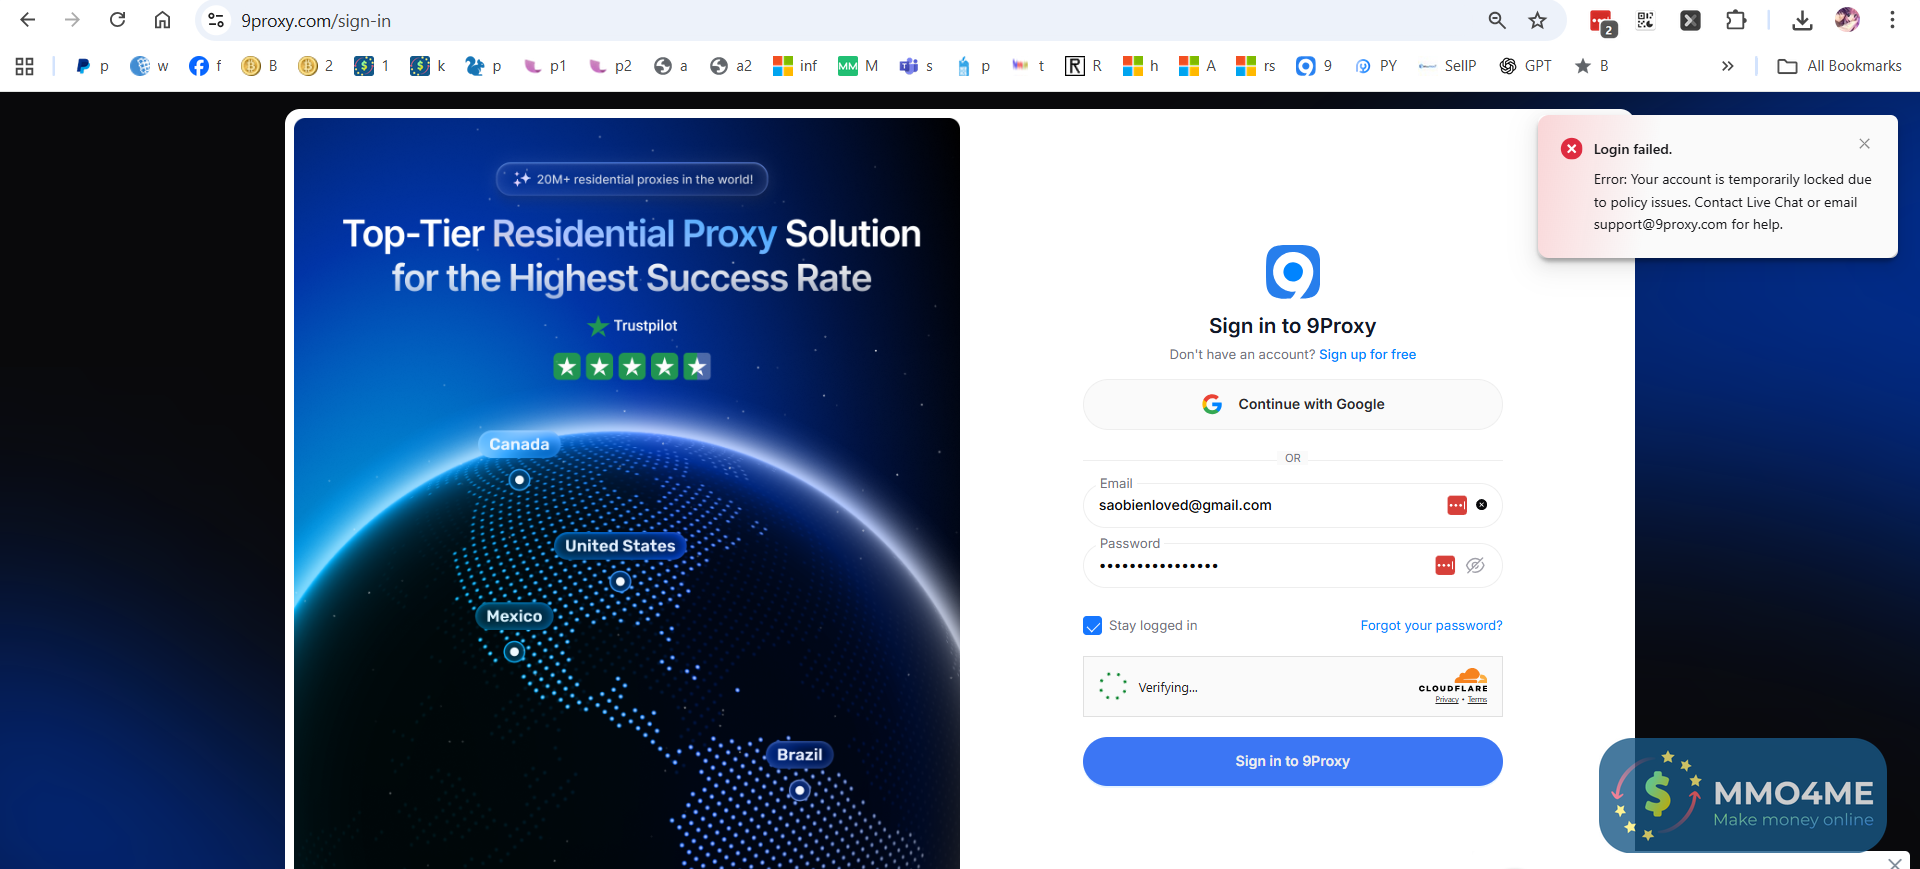The width and height of the screenshot is (1920, 869).
Task: Open the 'PY' bookmark
Action: [x=1376, y=66]
